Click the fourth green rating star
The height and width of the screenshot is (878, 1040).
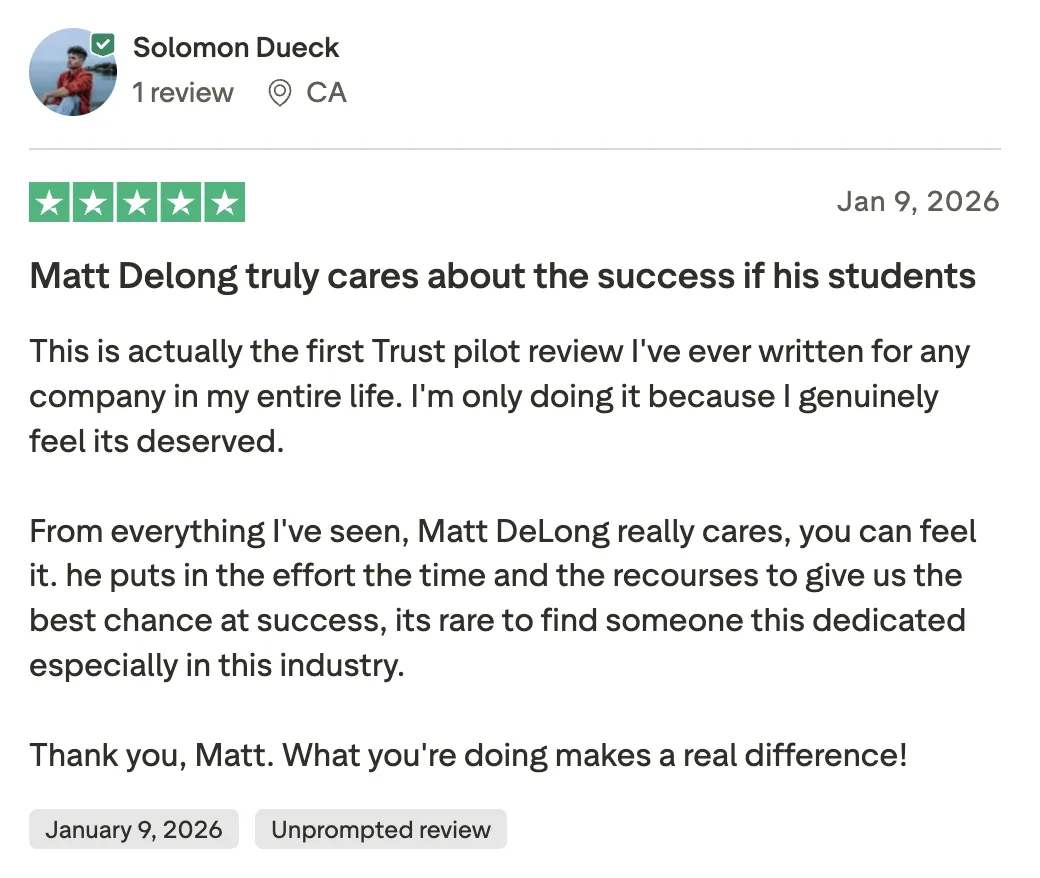pyautogui.click(x=181, y=202)
